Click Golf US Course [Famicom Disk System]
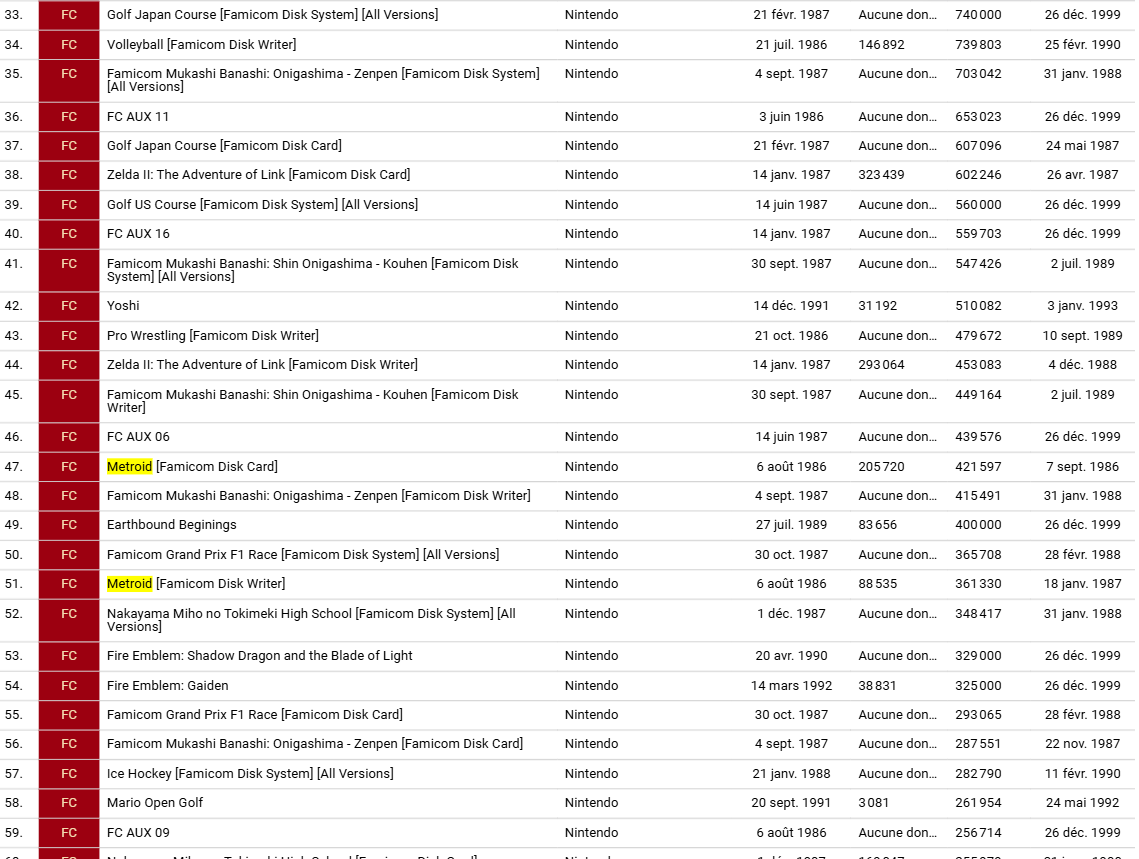Viewport: 1139px width, 859px height. pyautogui.click(x=262, y=204)
